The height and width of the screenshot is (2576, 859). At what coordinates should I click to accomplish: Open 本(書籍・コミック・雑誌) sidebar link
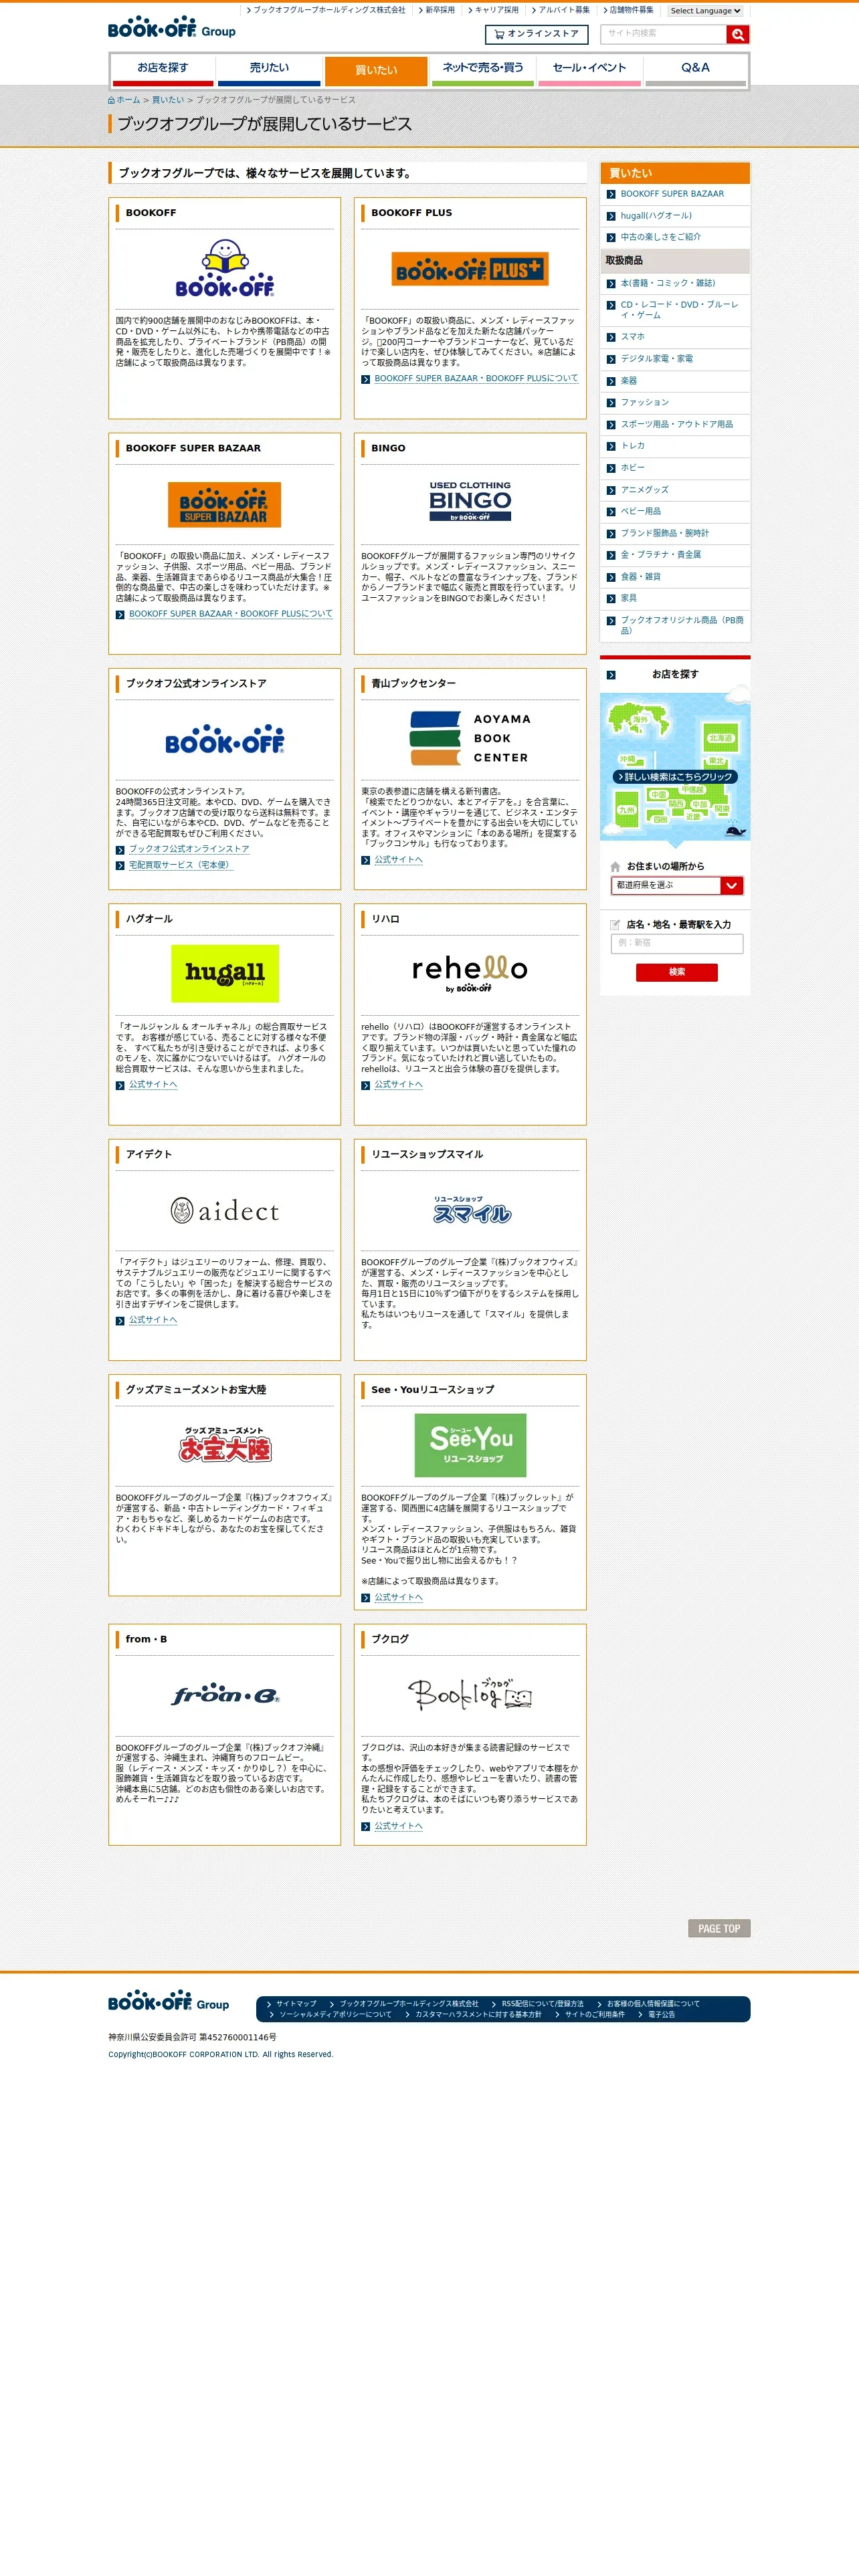pos(668,283)
